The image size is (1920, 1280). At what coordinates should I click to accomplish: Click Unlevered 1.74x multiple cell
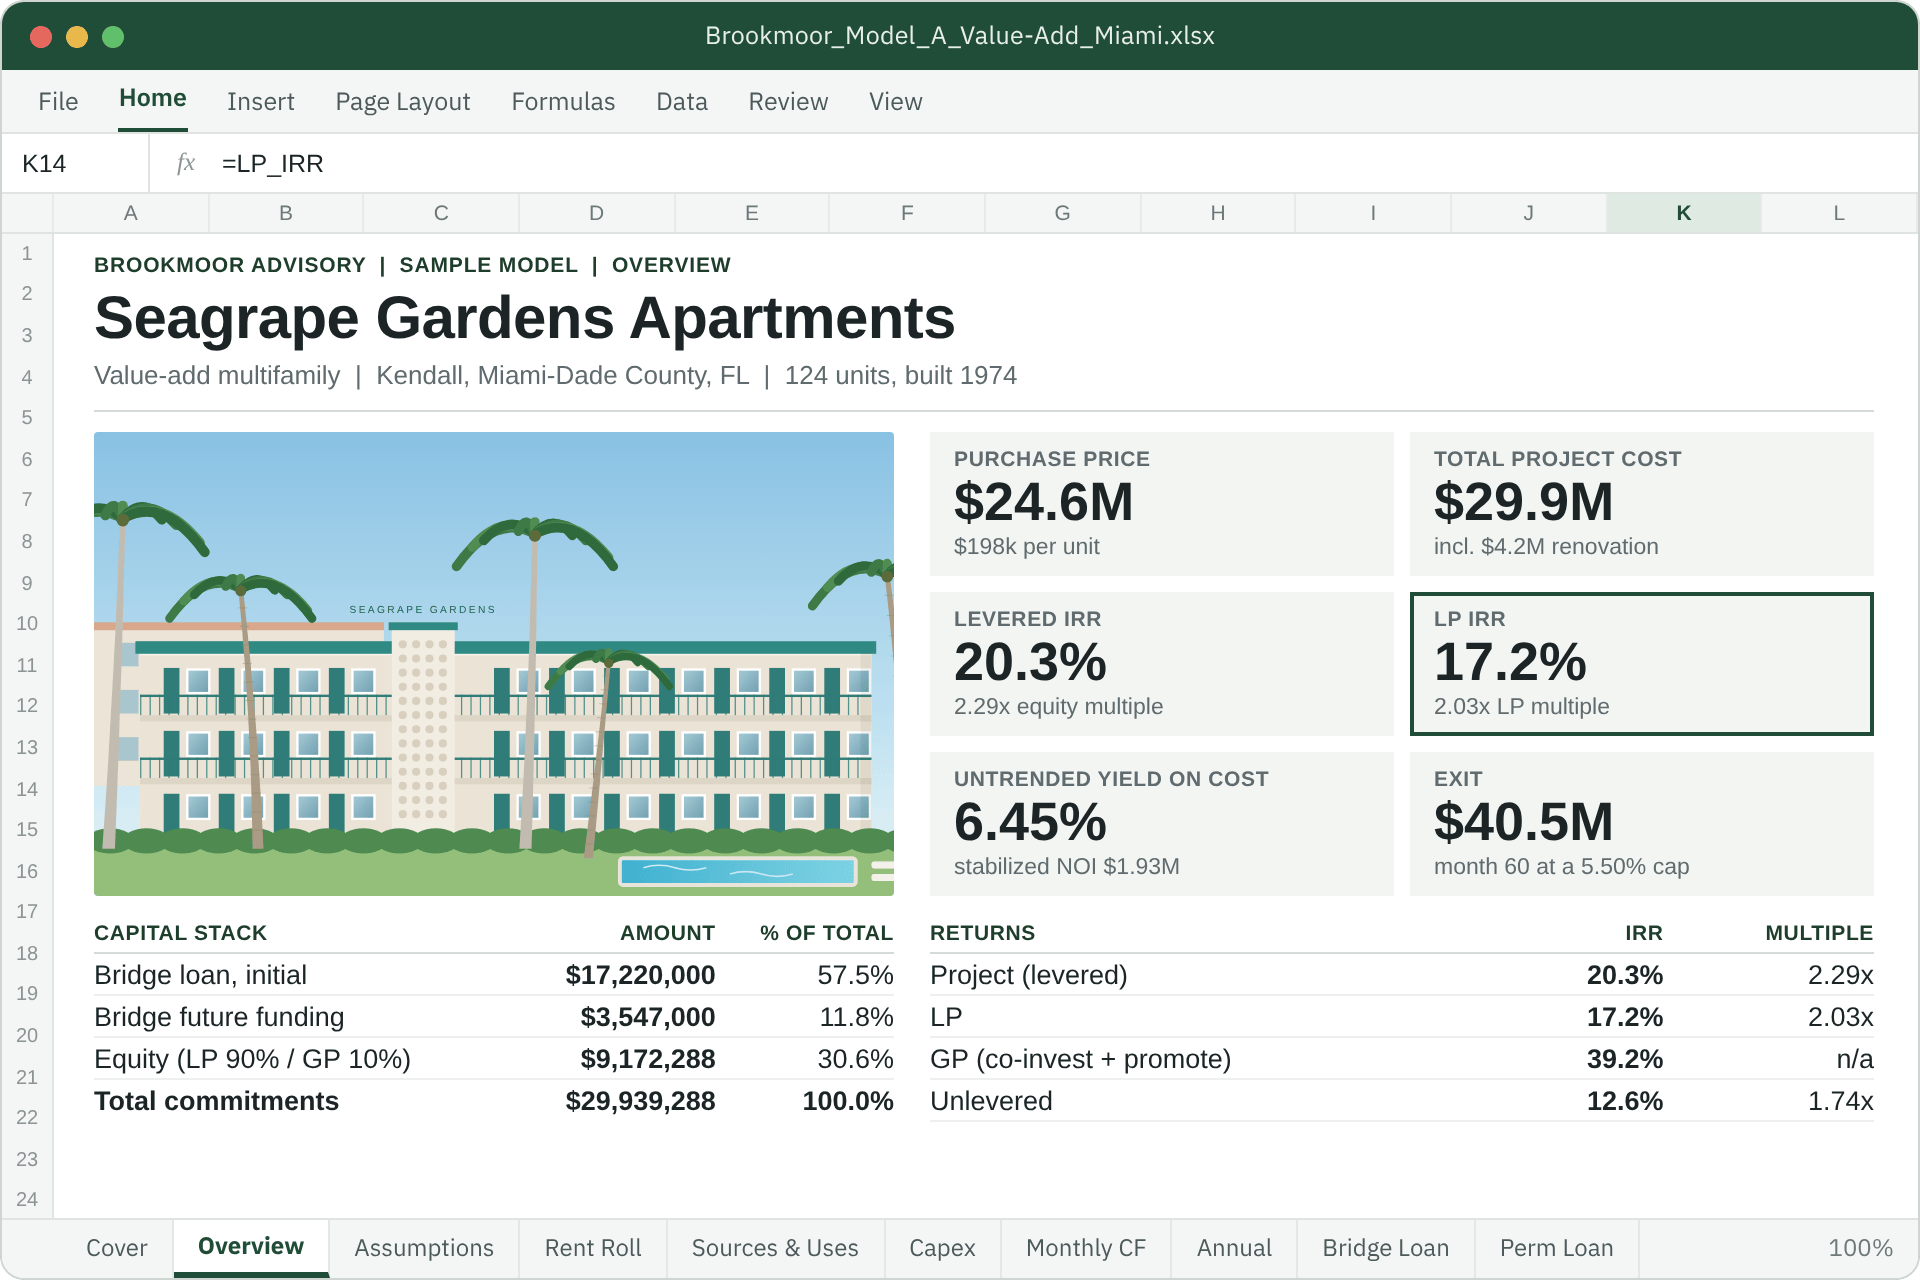click(1840, 1101)
